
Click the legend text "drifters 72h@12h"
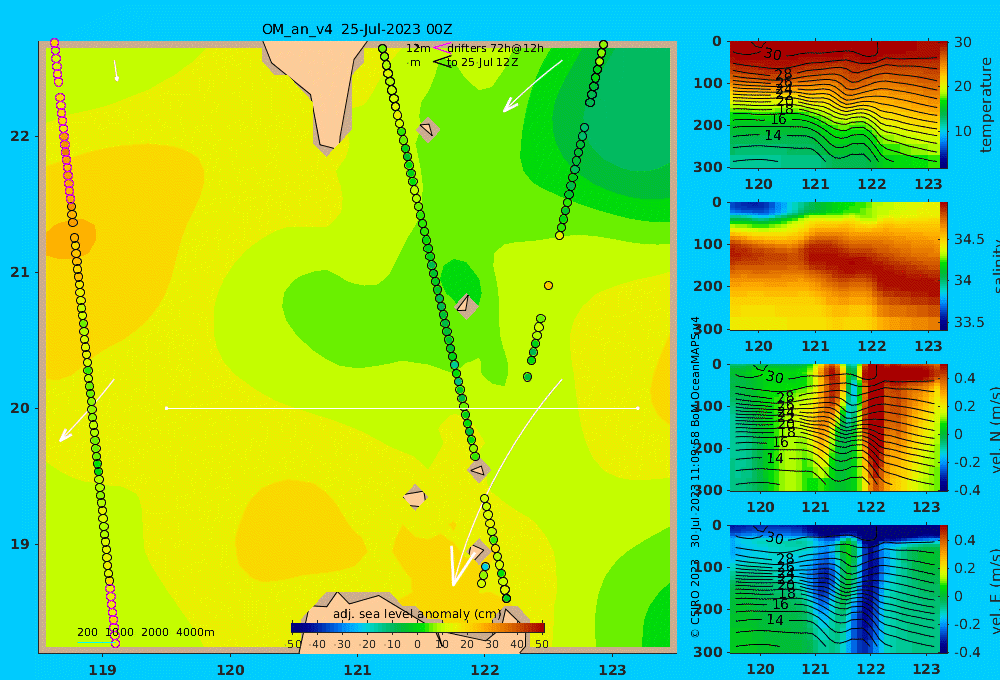[495, 48]
